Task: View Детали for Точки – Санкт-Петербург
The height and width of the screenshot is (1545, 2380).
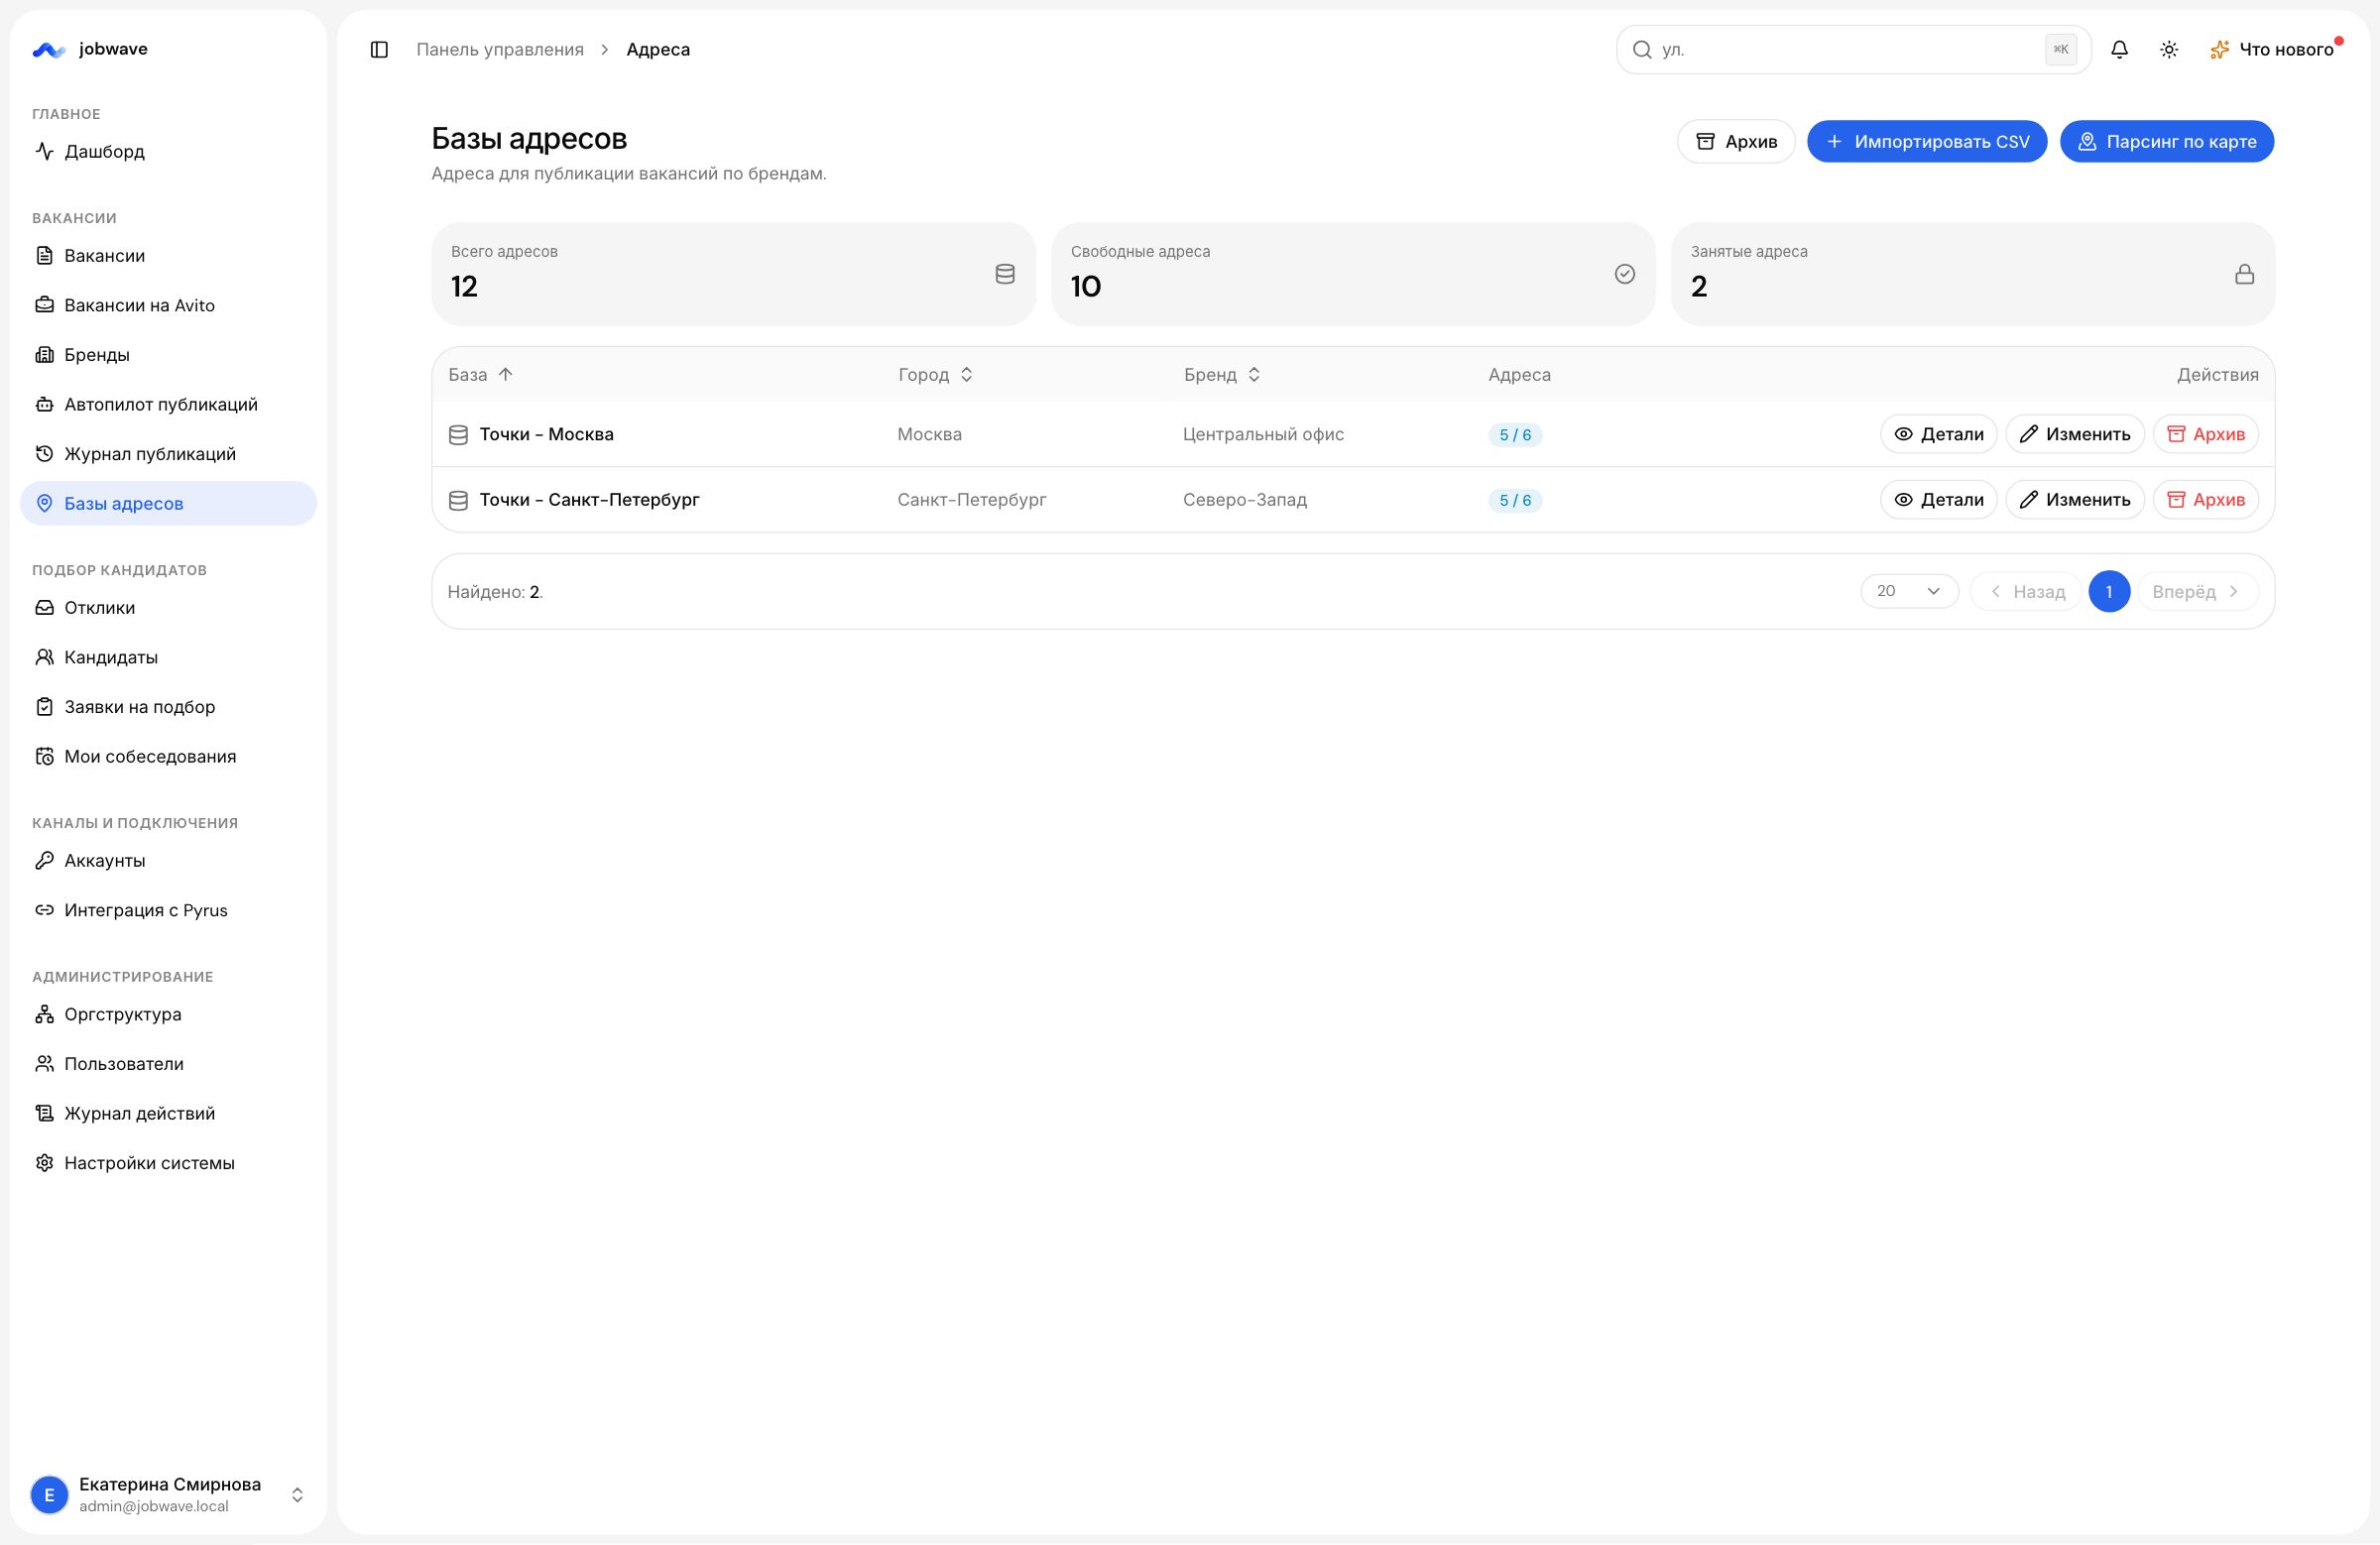Action: (1938, 499)
